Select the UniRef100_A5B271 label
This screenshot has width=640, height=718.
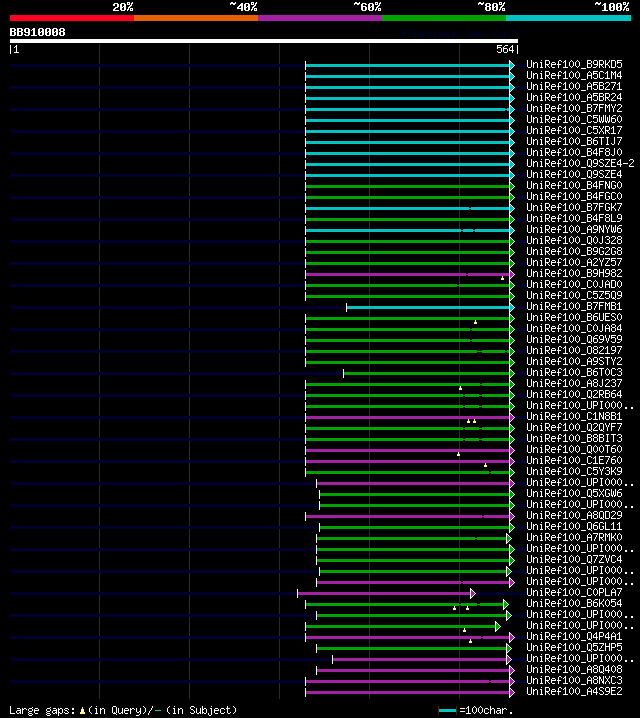coord(574,86)
